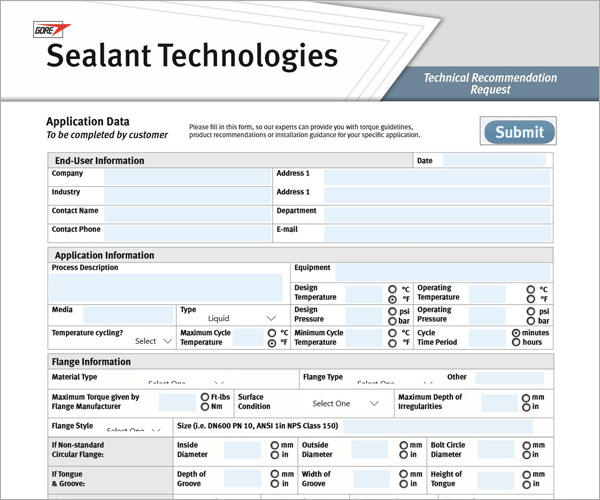Viewport: 600px width, 500px height.
Task: Select in for Depth of Groove
Action: [275, 484]
